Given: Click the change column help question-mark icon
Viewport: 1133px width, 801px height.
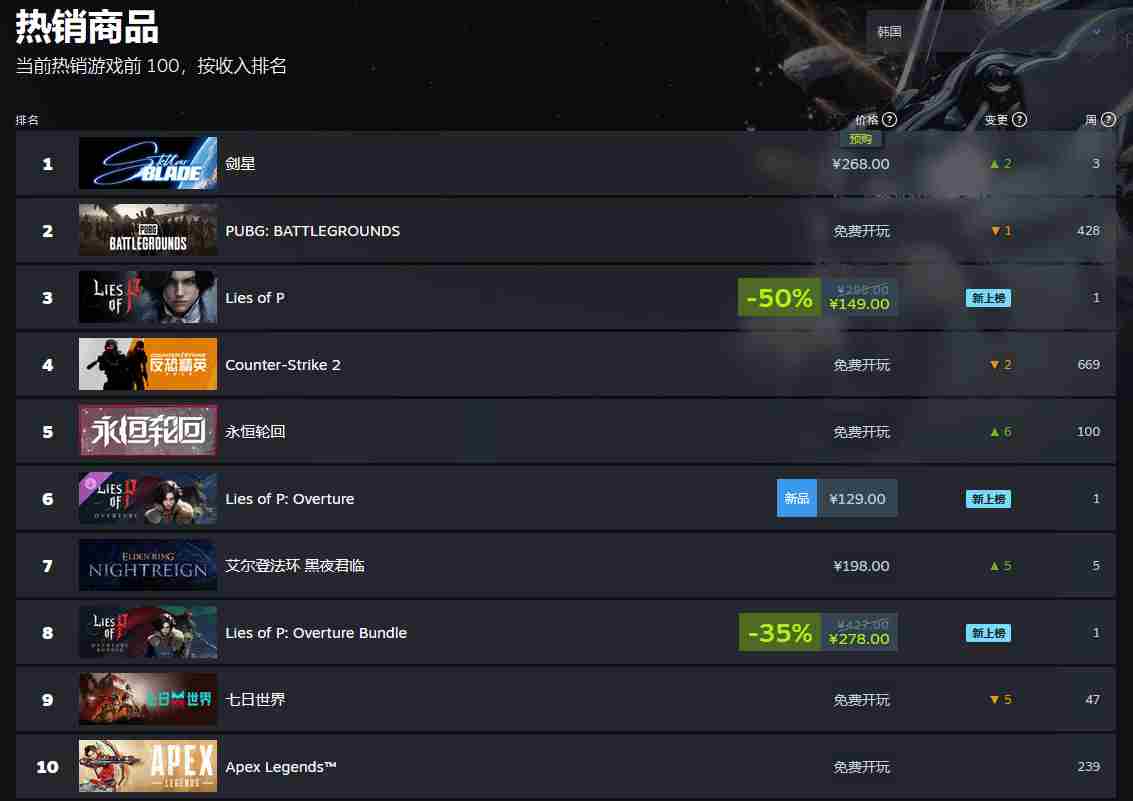Looking at the screenshot, I should (1020, 120).
